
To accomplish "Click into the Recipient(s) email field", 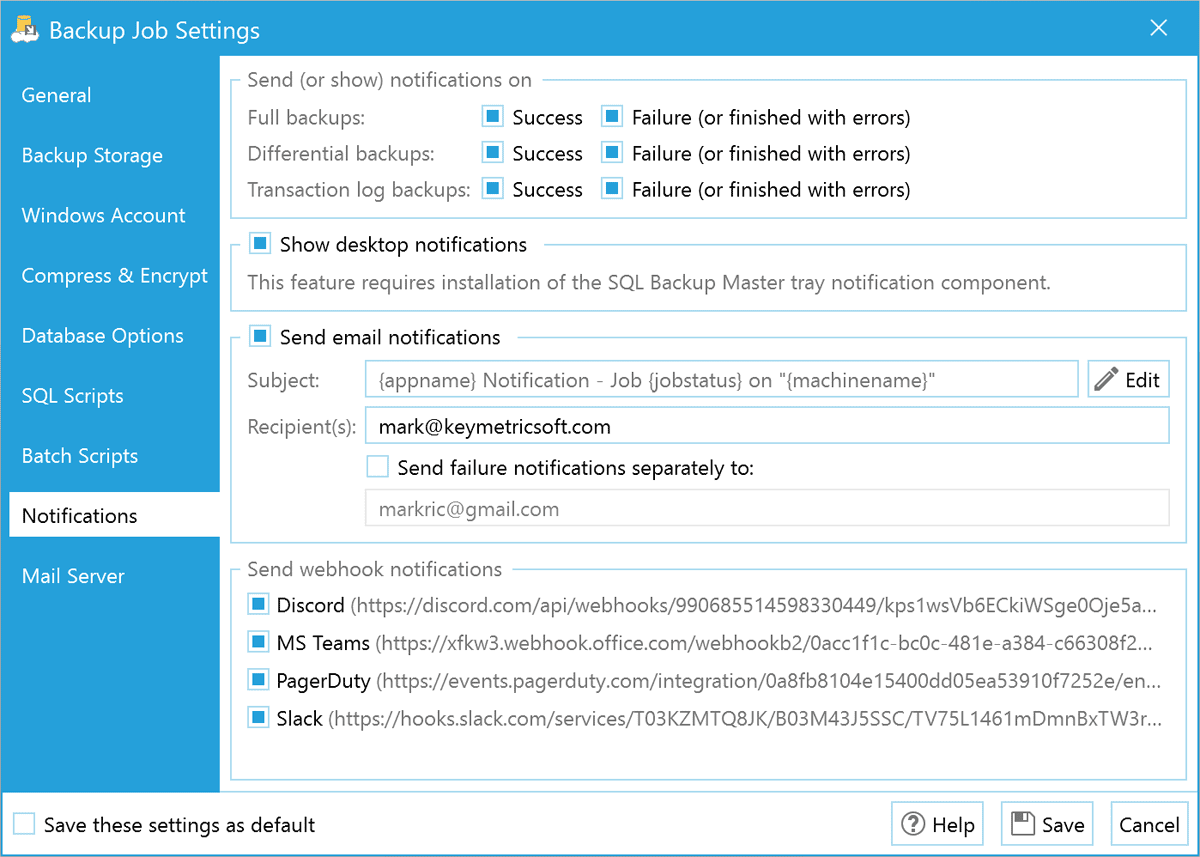I will click(x=766, y=427).
